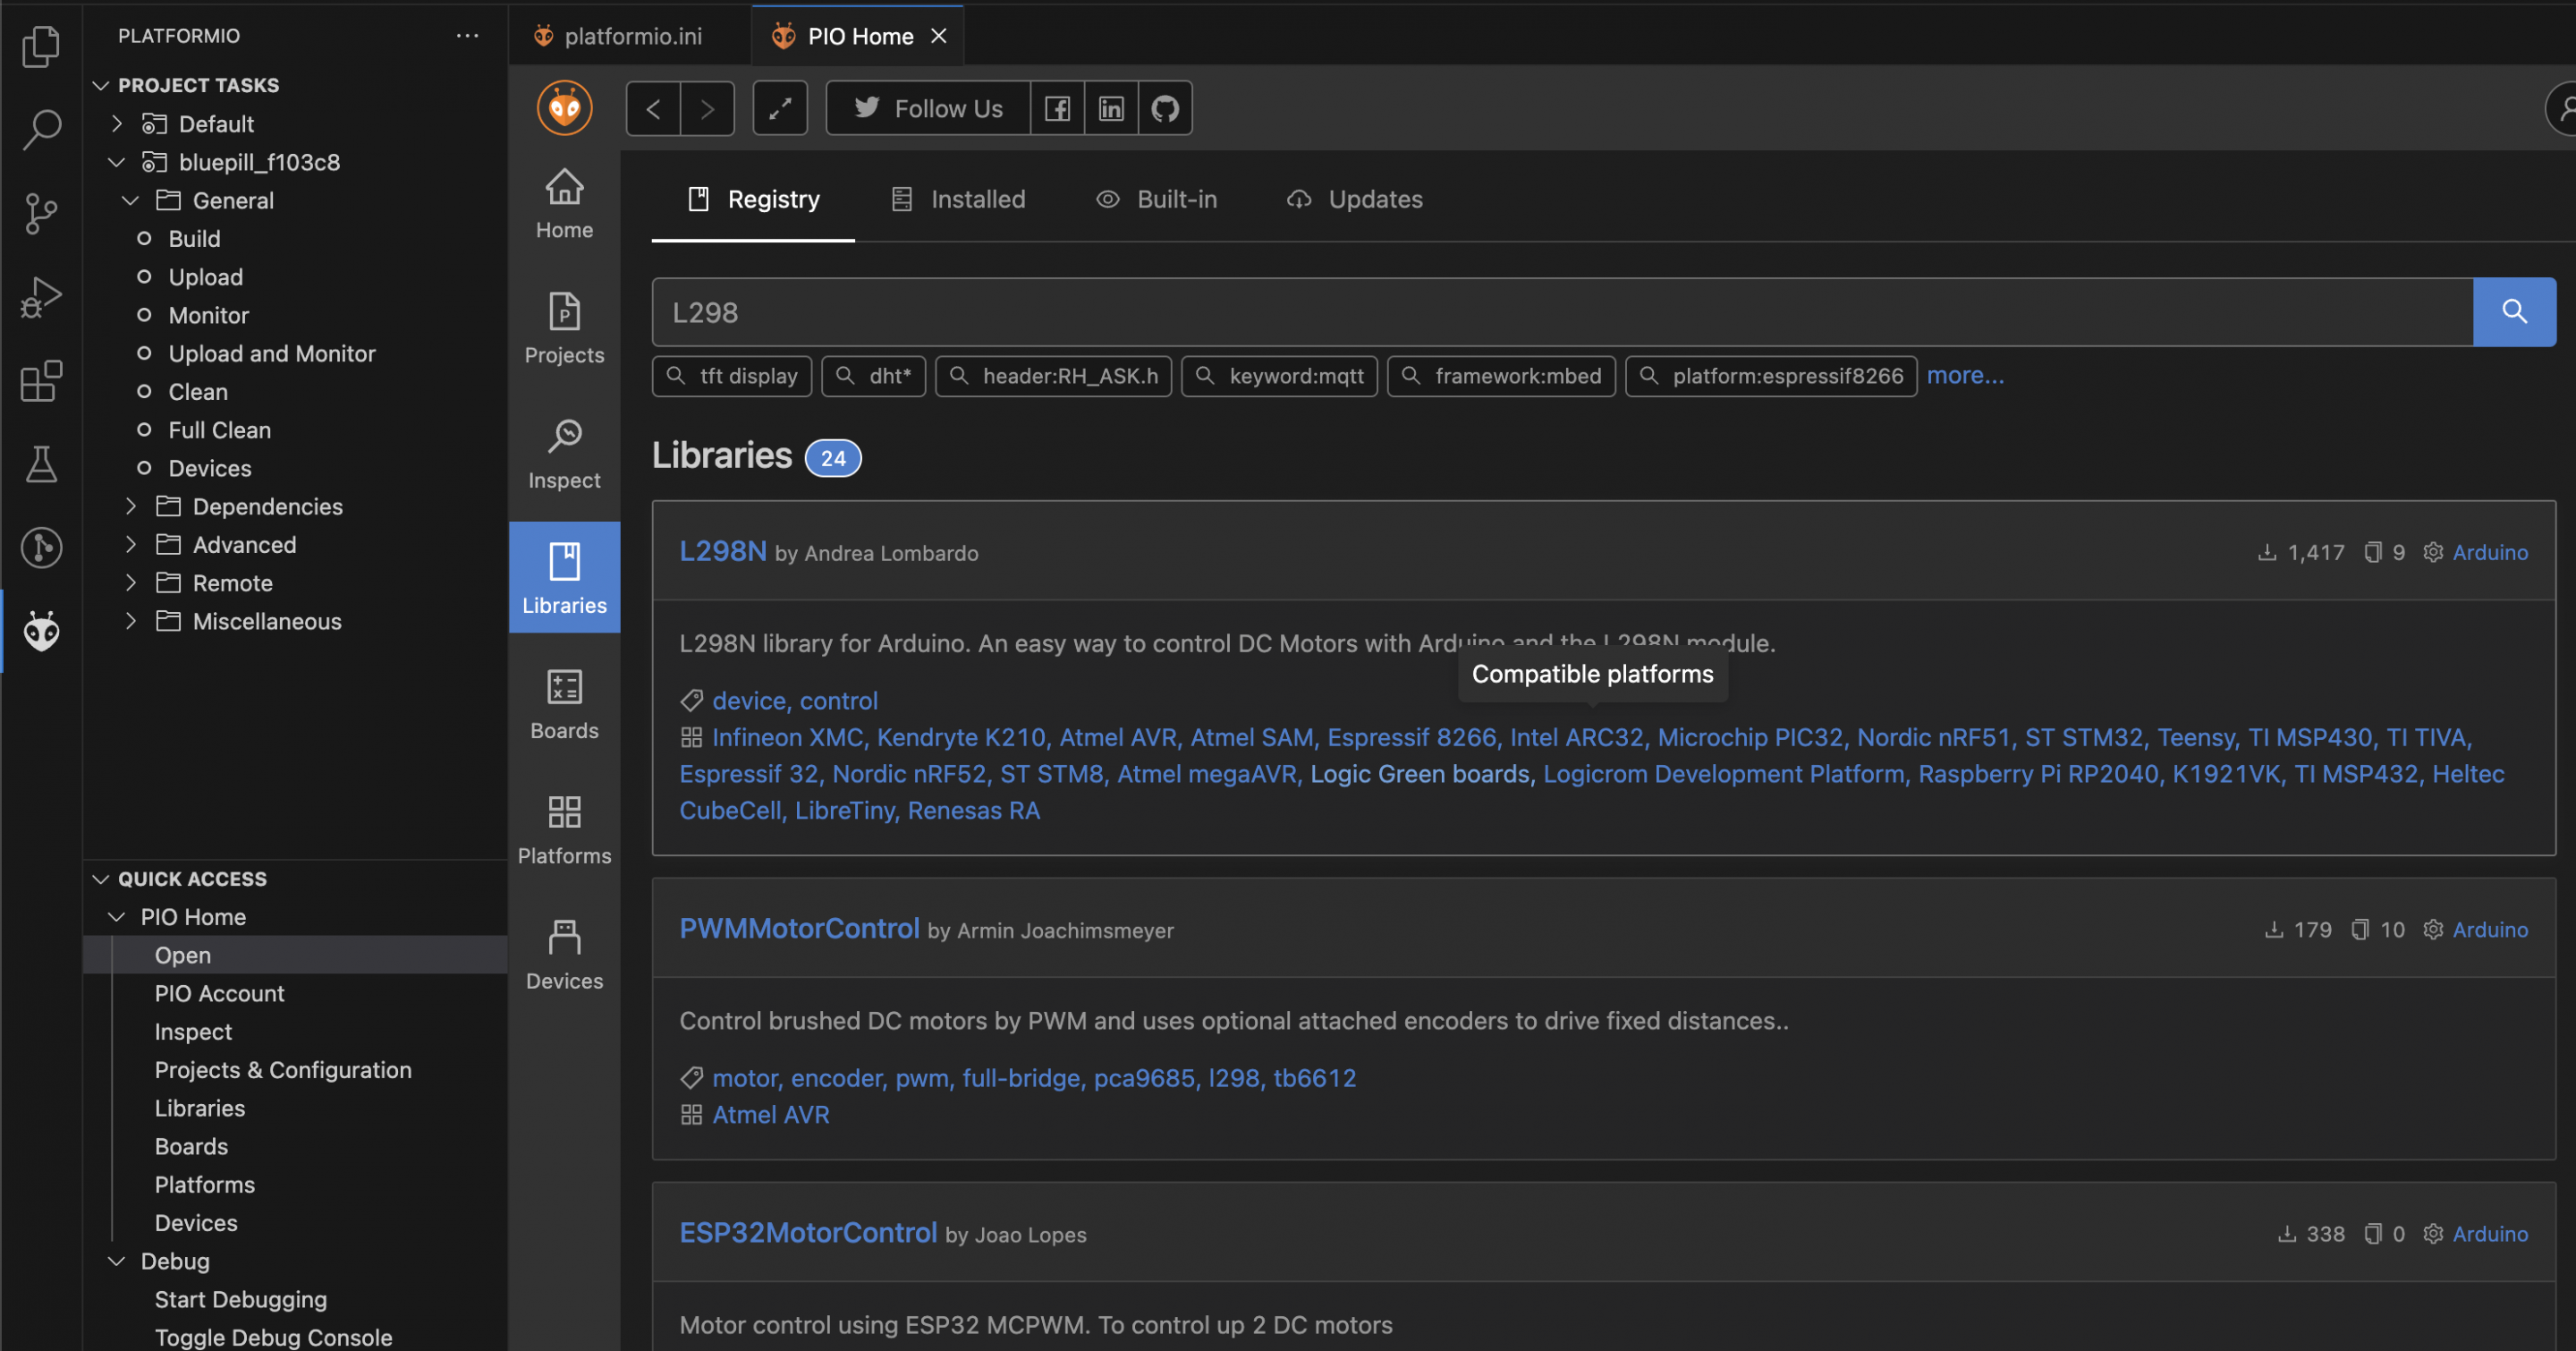Open the Search view in activity bar
This screenshot has width=2576, height=1351.
(x=41, y=129)
